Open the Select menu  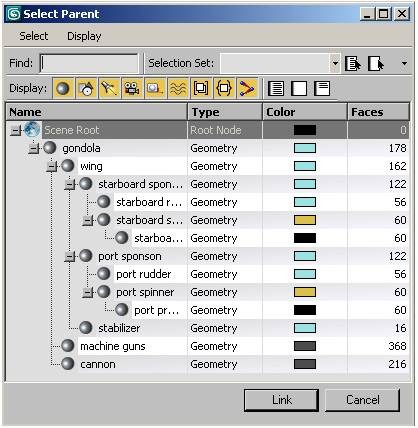pyautogui.click(x=34, y=36)
